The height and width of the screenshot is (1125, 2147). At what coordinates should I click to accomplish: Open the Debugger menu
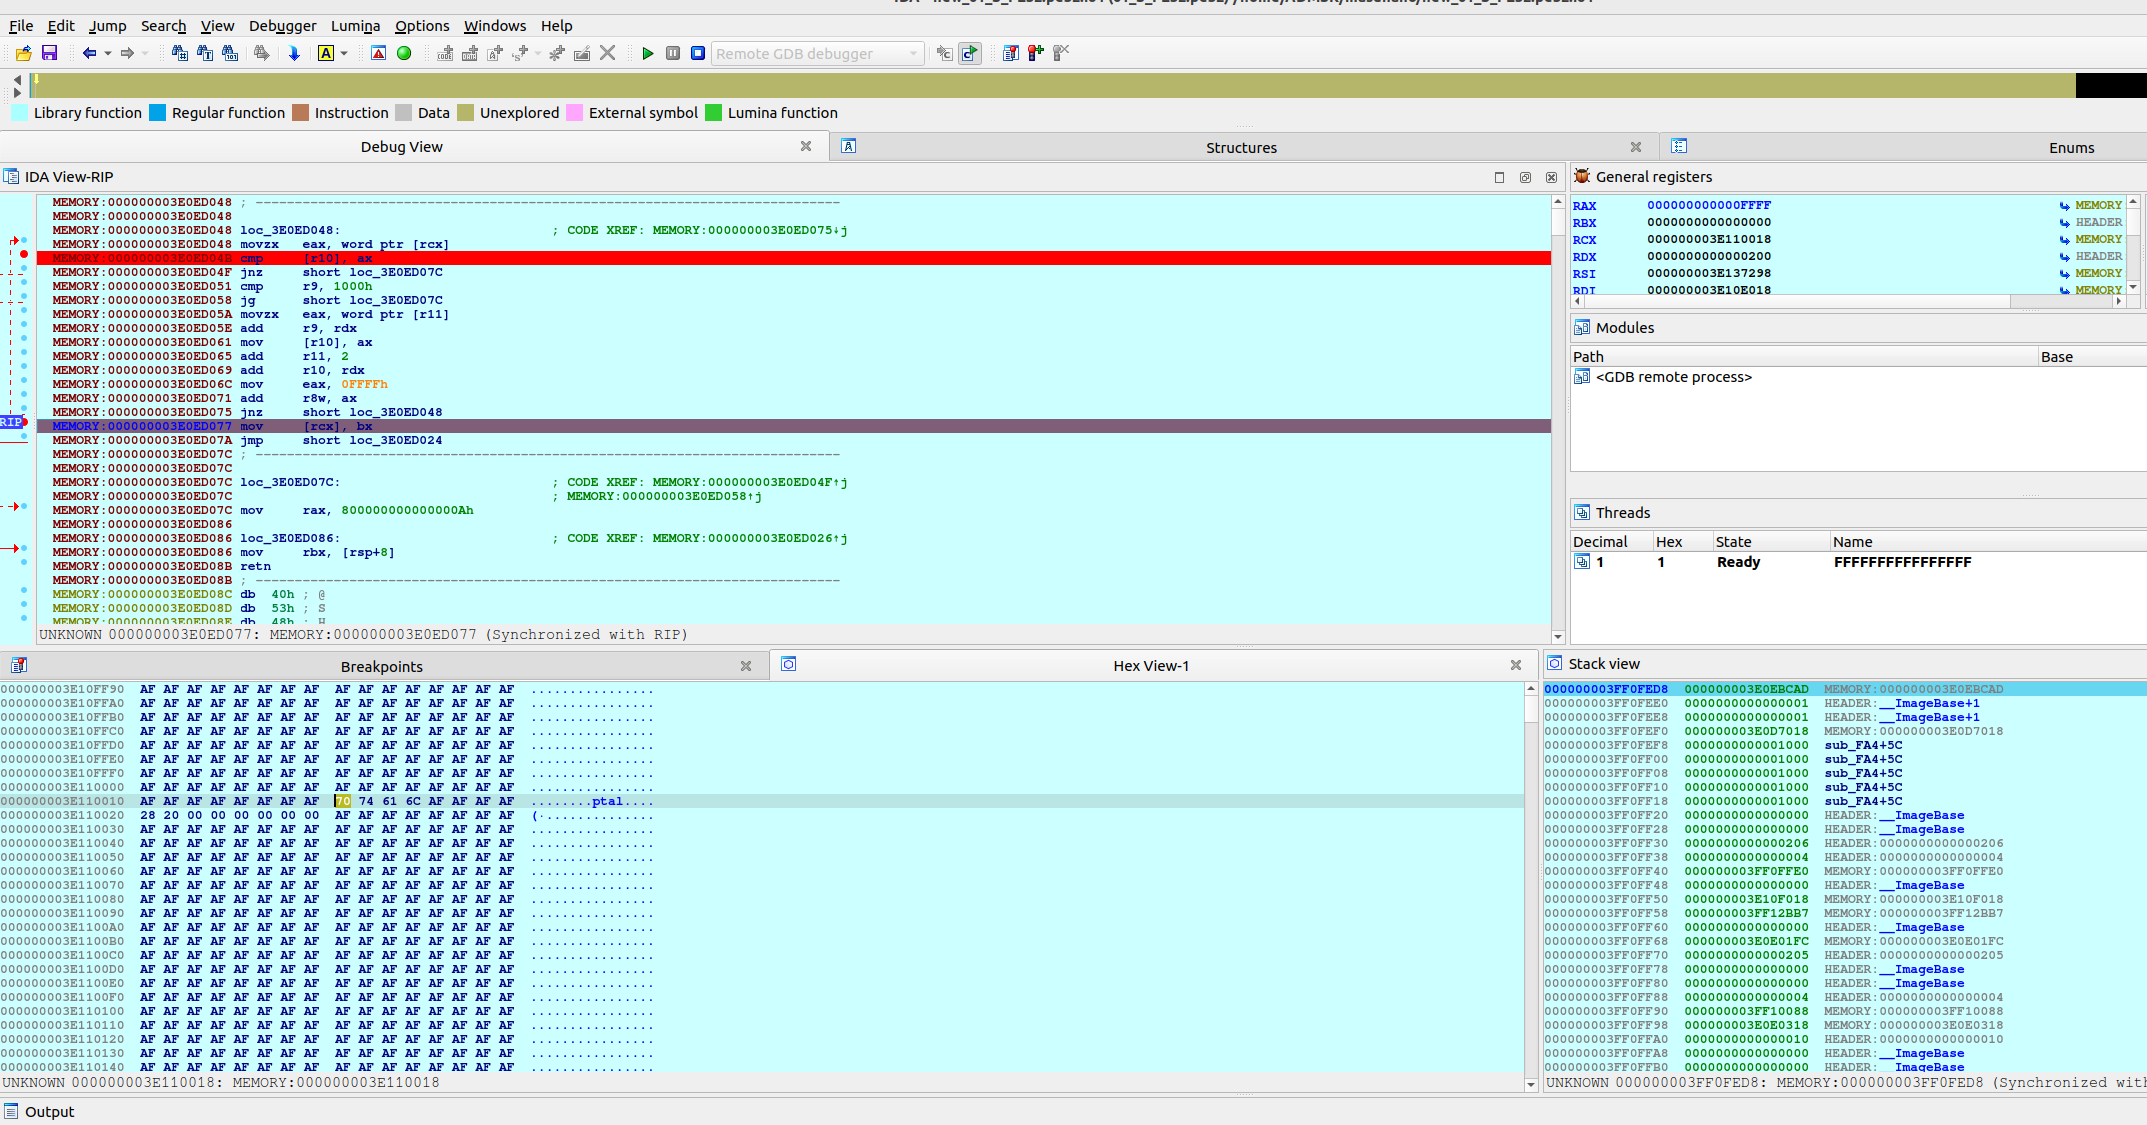point(282,26)
